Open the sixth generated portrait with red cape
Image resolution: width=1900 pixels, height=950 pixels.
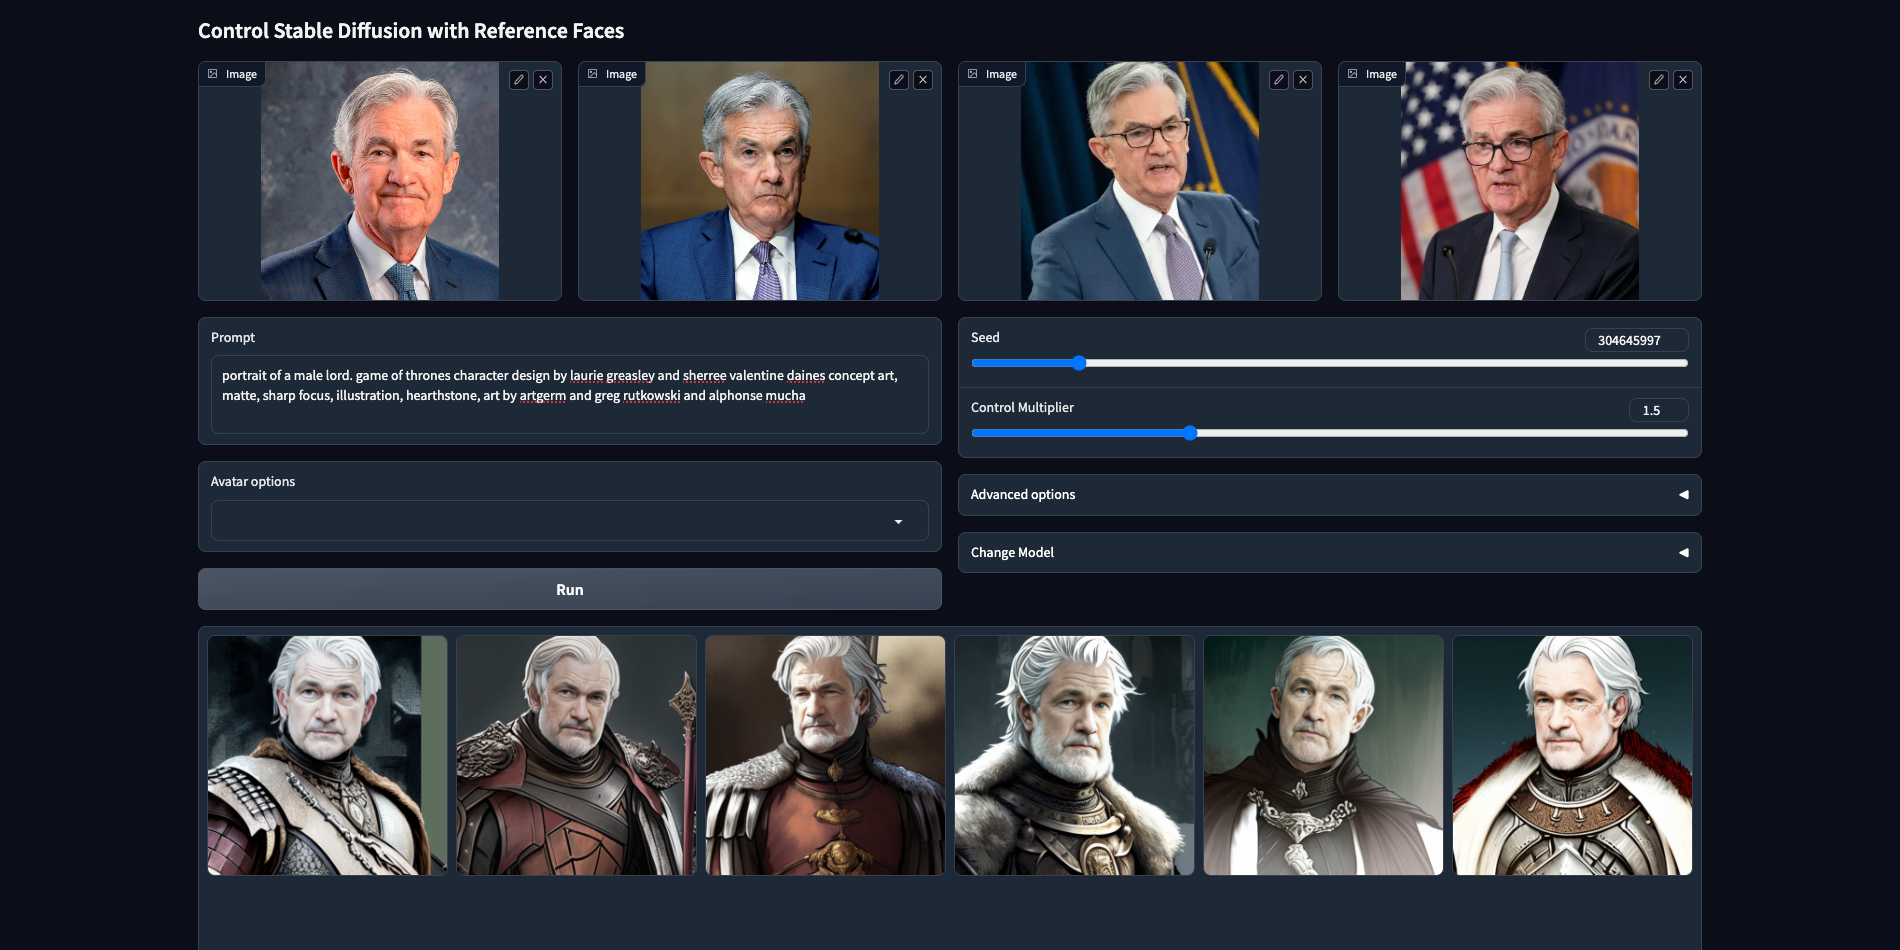tap(1573, 756)
